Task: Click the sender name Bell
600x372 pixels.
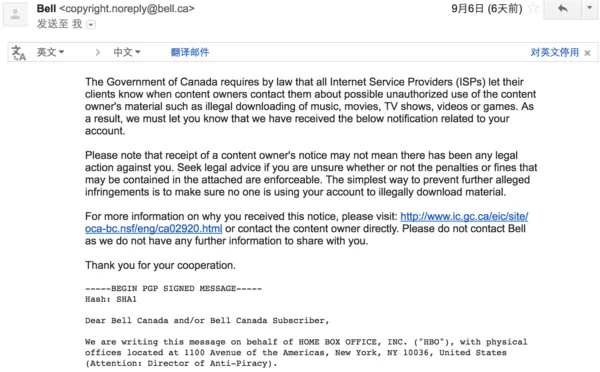Action: click(x=46, y=8)
